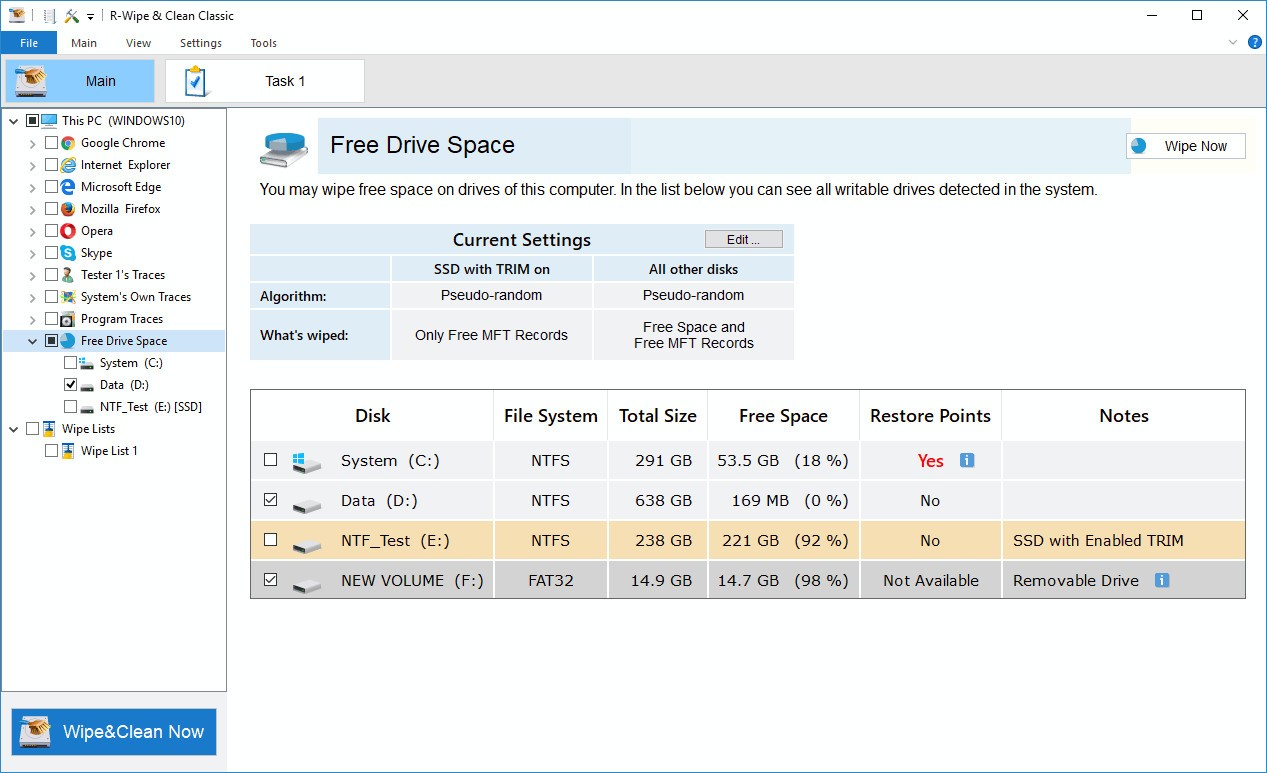
Task: Click the blue info icon beside Restore Points Yes
Action: point(966,460)
